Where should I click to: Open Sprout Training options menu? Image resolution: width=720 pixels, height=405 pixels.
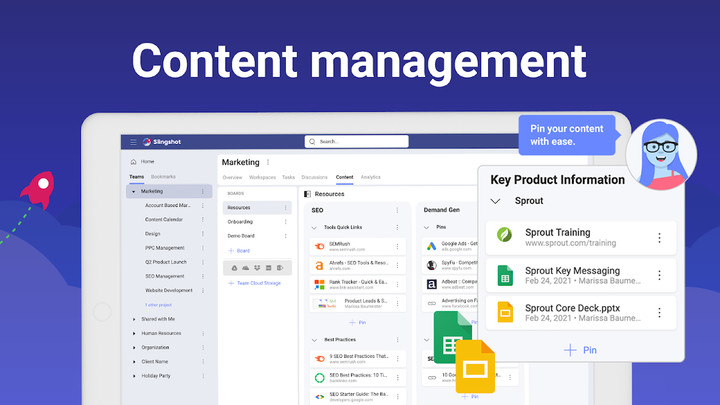(658, 238)
